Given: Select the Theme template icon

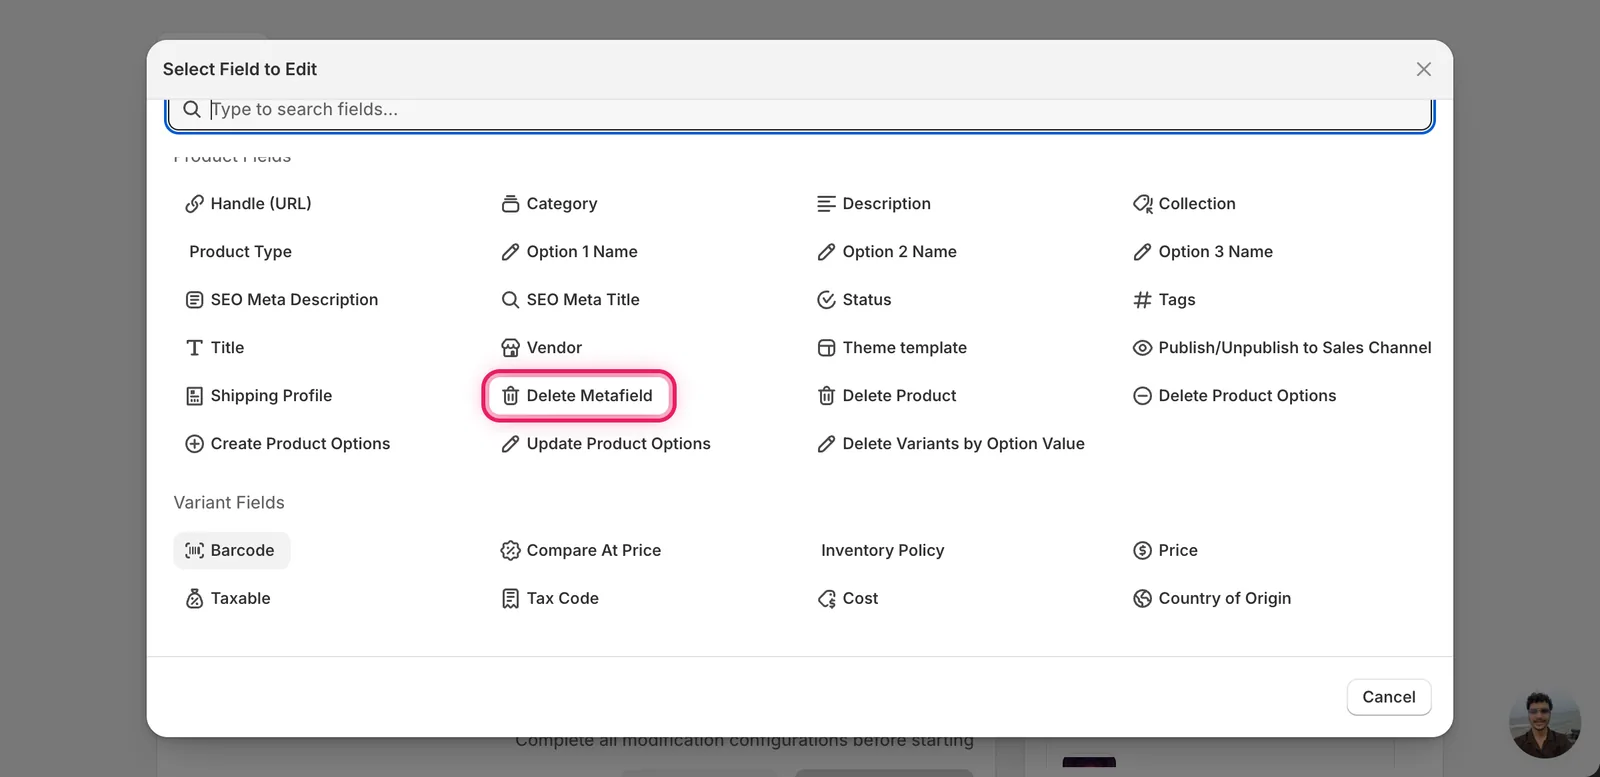Looking at the screenshot, I should click(826, 348).
